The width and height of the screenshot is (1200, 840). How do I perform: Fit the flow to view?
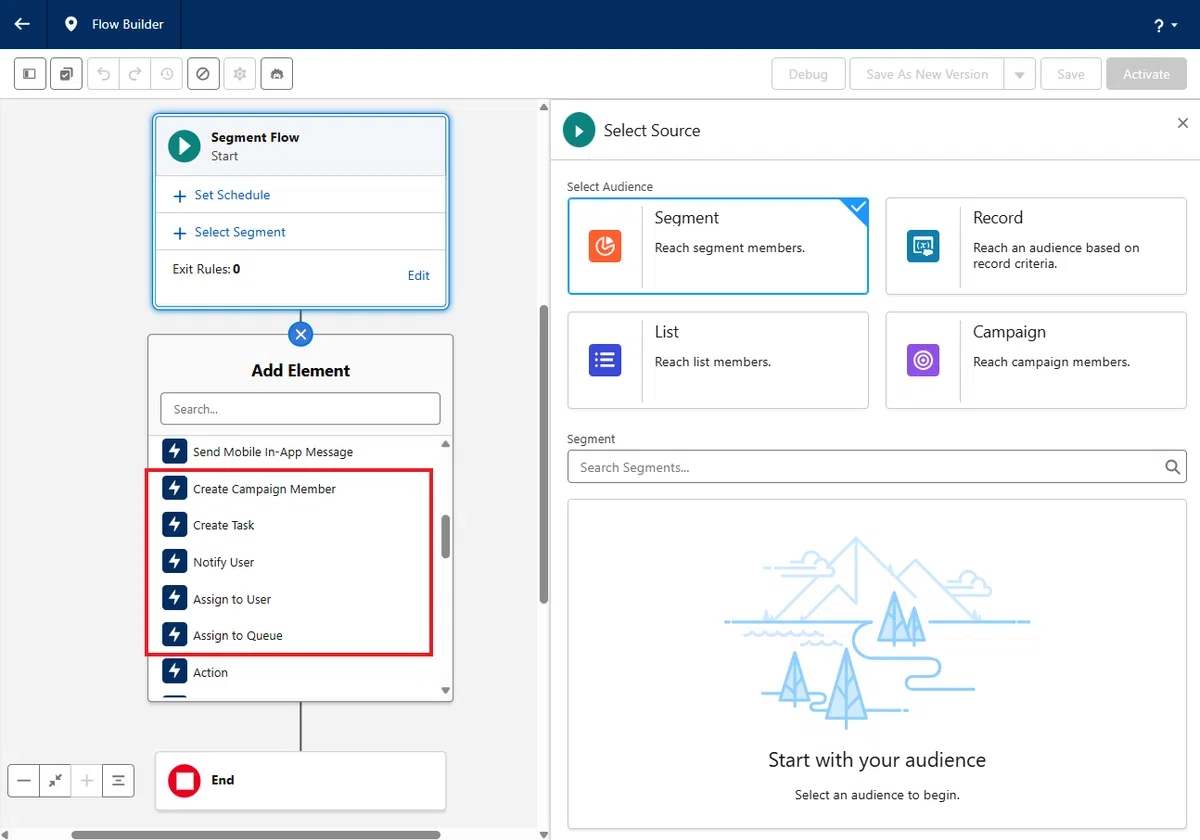coord(55,780)
